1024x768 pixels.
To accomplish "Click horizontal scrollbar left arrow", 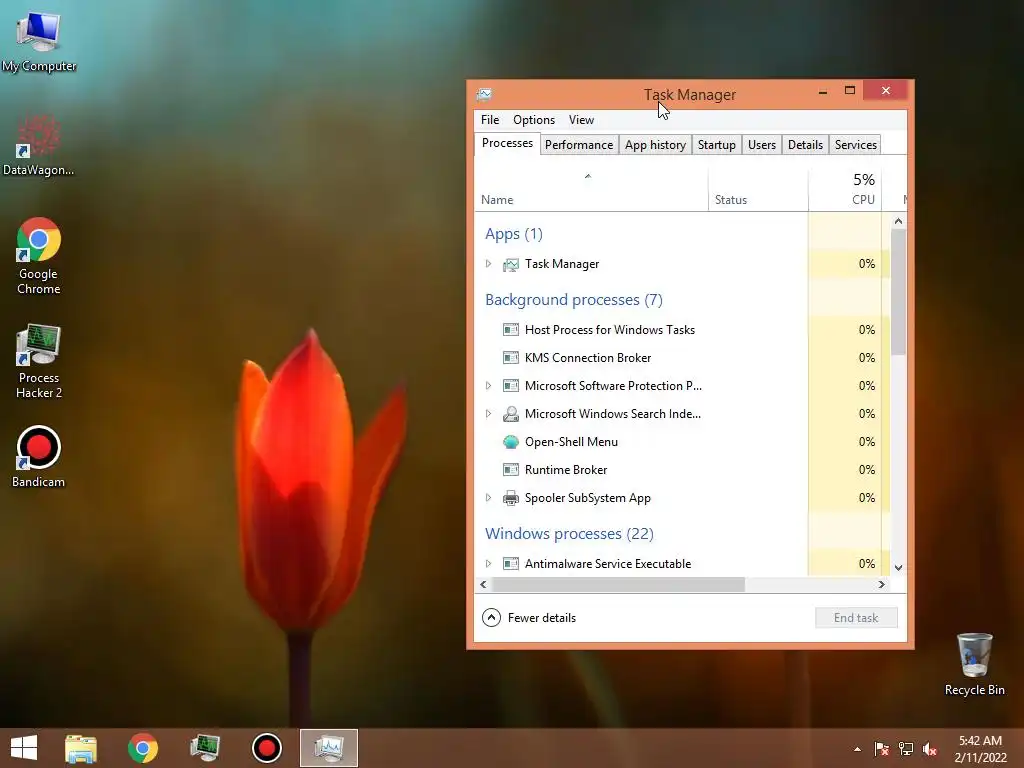I will click(483, 584).
